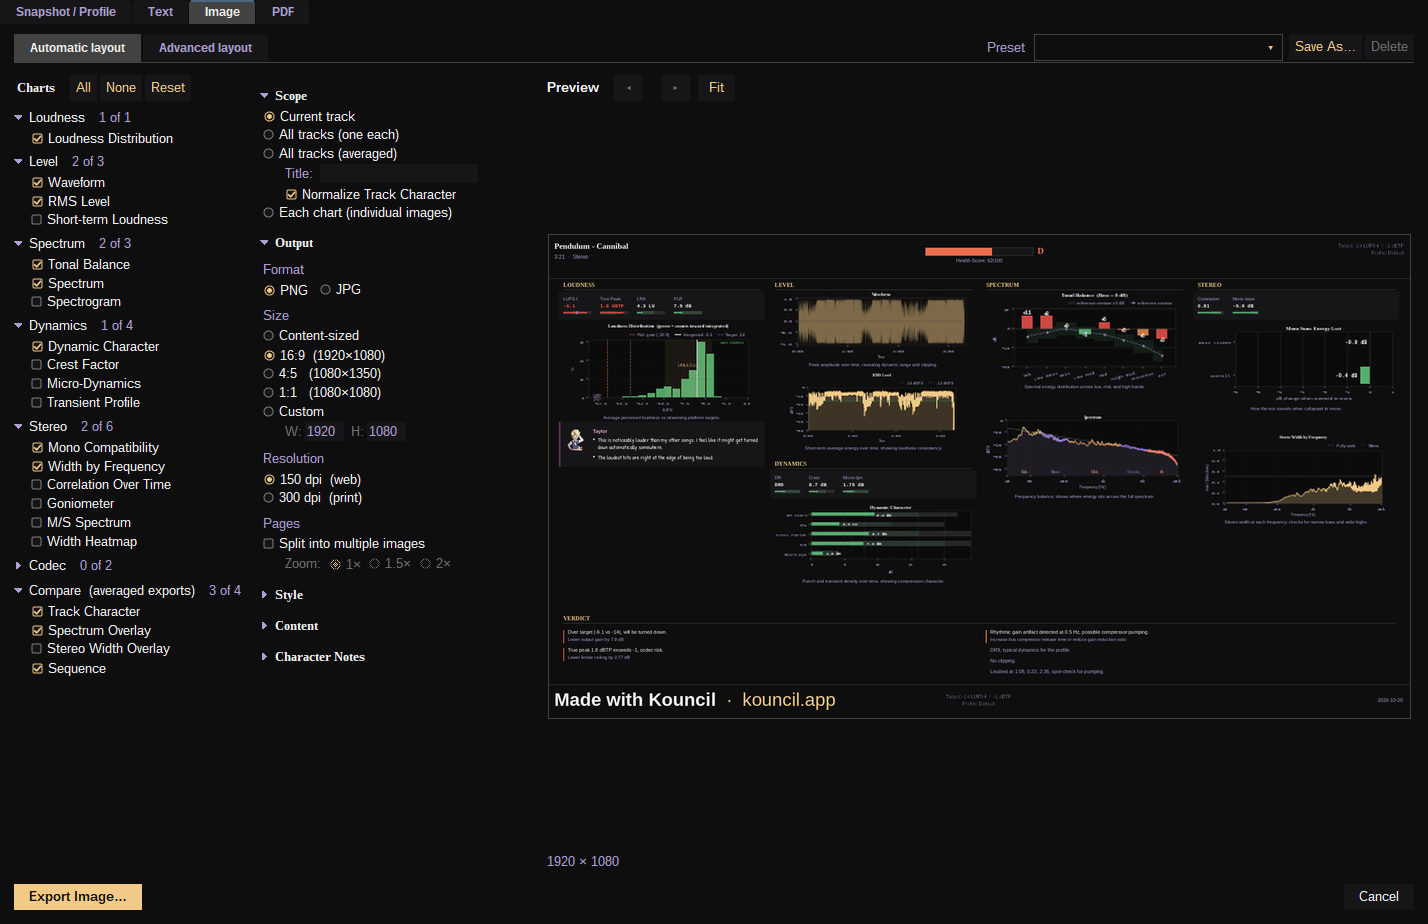Image resolution: width=1428 pixels, height=924 pixels.
Task: Click the Export Image button
Action: point(78,897)
